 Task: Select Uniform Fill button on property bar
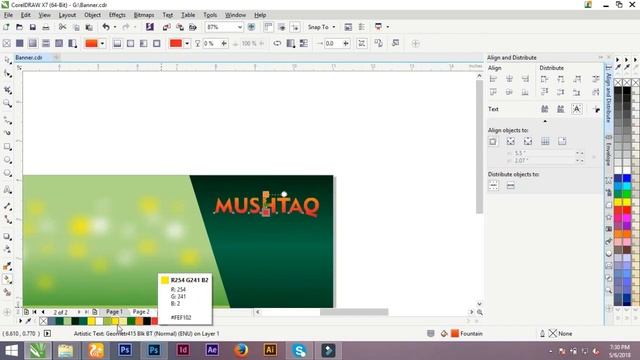point(20,43)
